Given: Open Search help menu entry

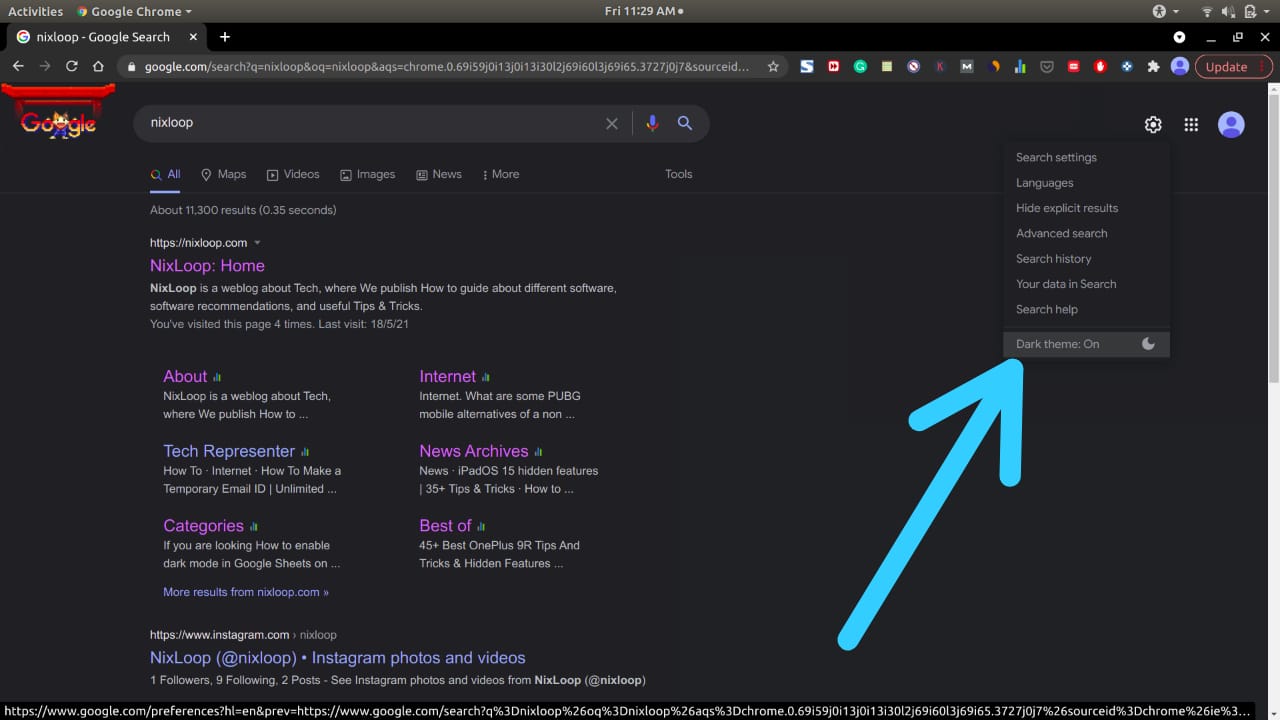Looking at the screenshot, I should (x=1046, y=309).
